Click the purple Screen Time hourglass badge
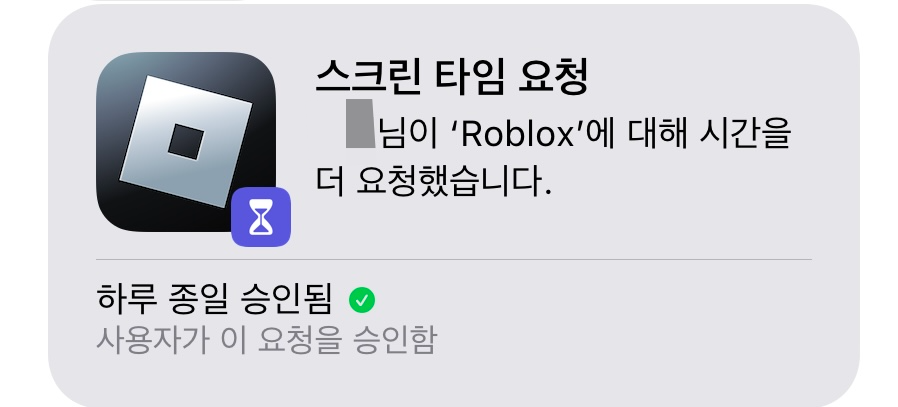Viewport: 898px width, 407px height. click(x=261, y=217)
